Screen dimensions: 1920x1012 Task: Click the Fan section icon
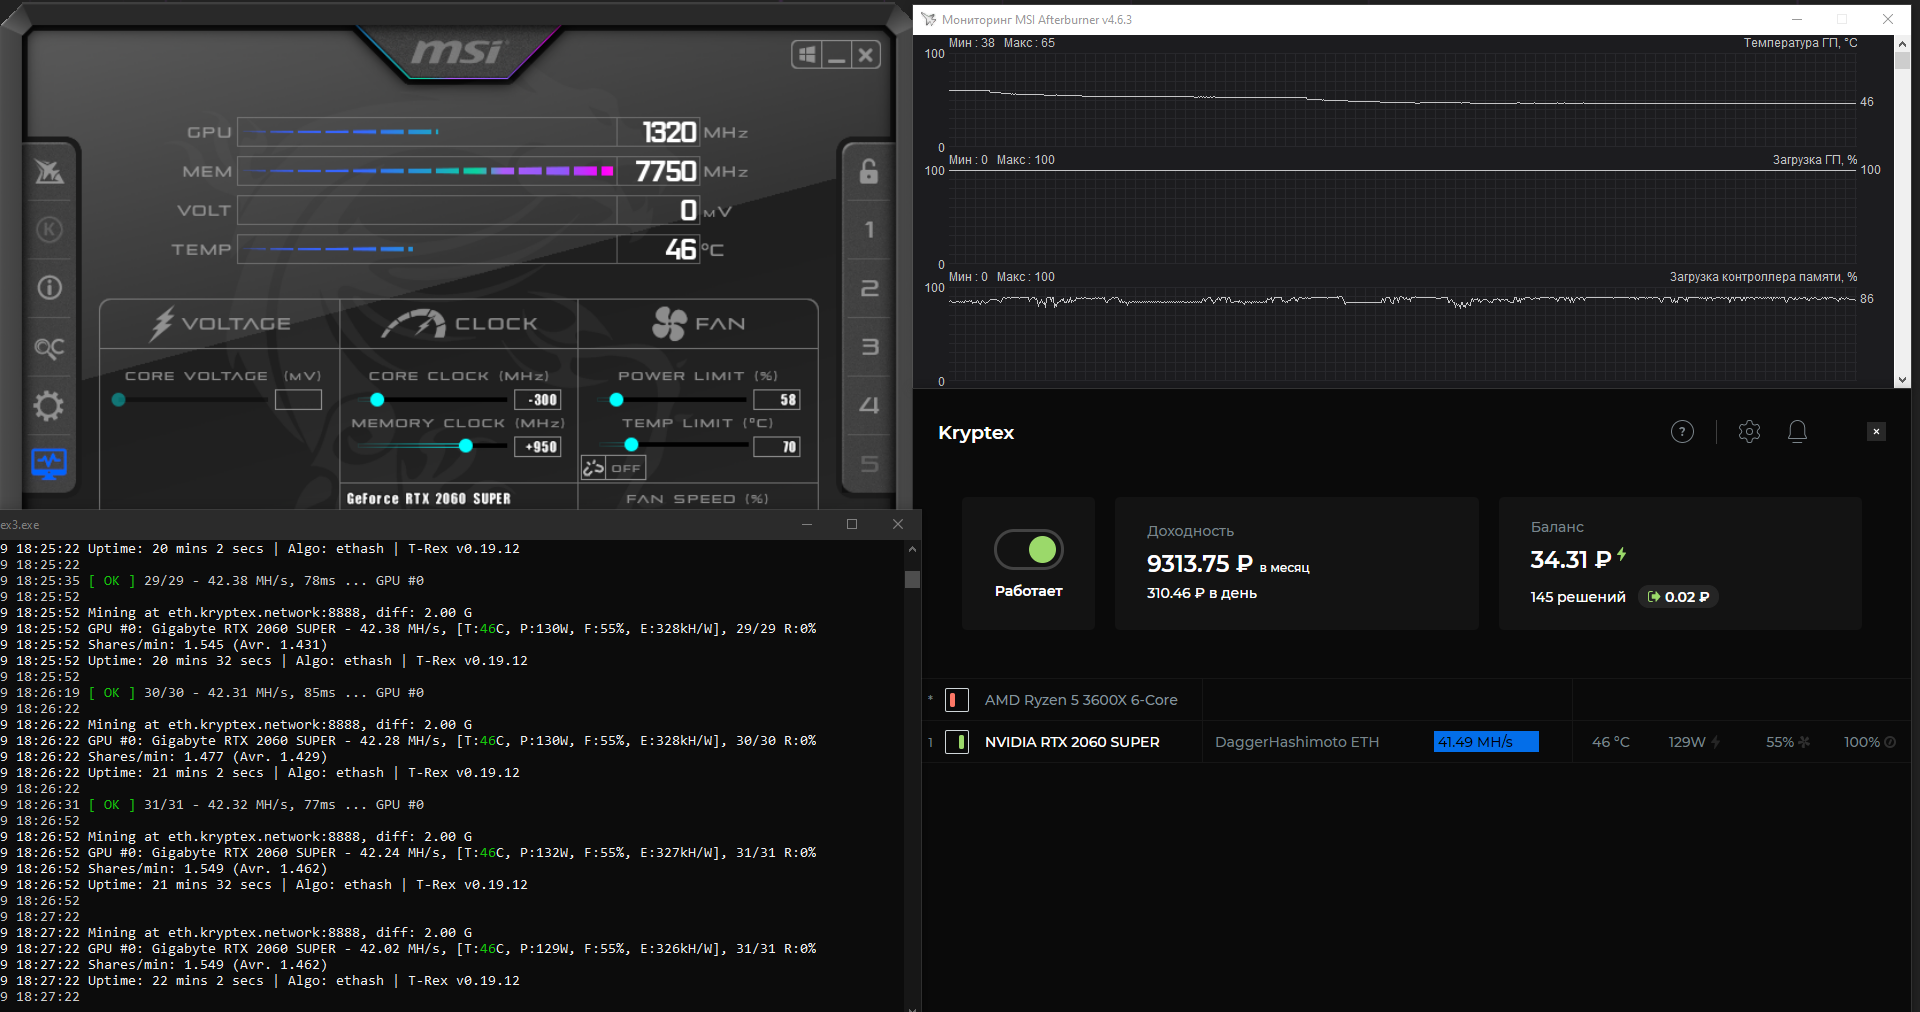(x=669, y=323)
